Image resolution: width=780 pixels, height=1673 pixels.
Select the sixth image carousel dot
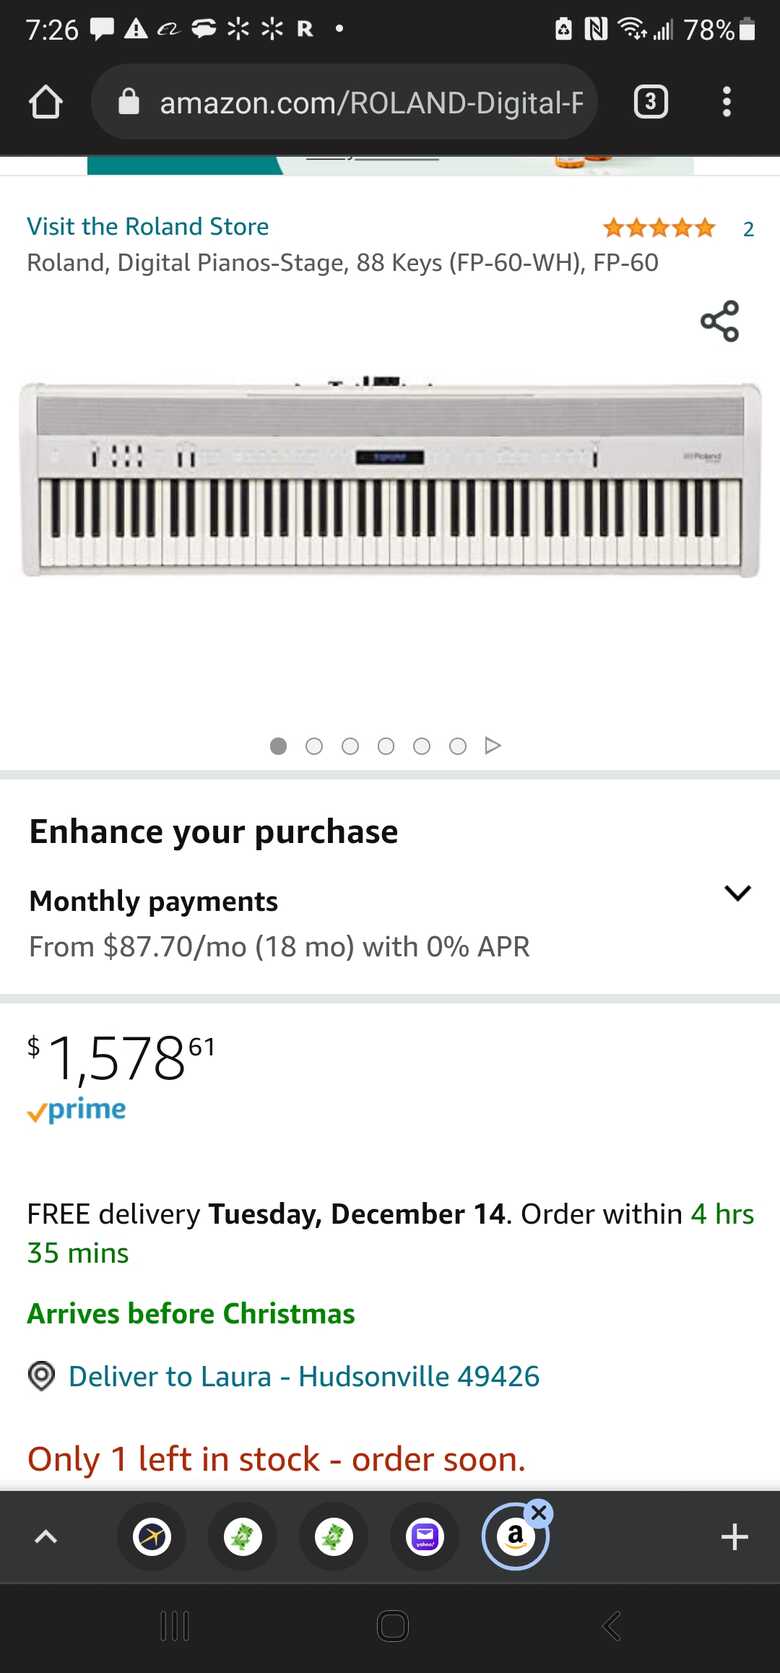(x=458, y=746)
